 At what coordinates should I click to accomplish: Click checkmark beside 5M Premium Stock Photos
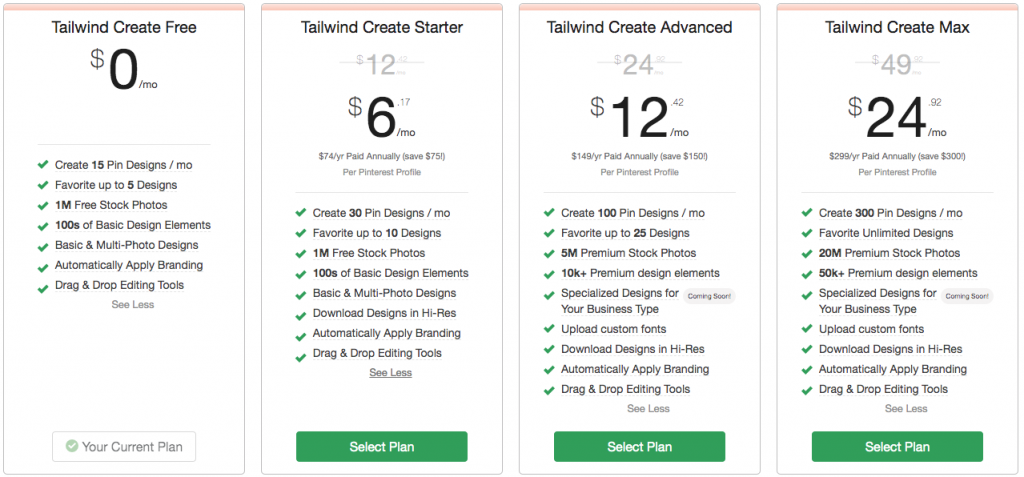click(549, 254)
